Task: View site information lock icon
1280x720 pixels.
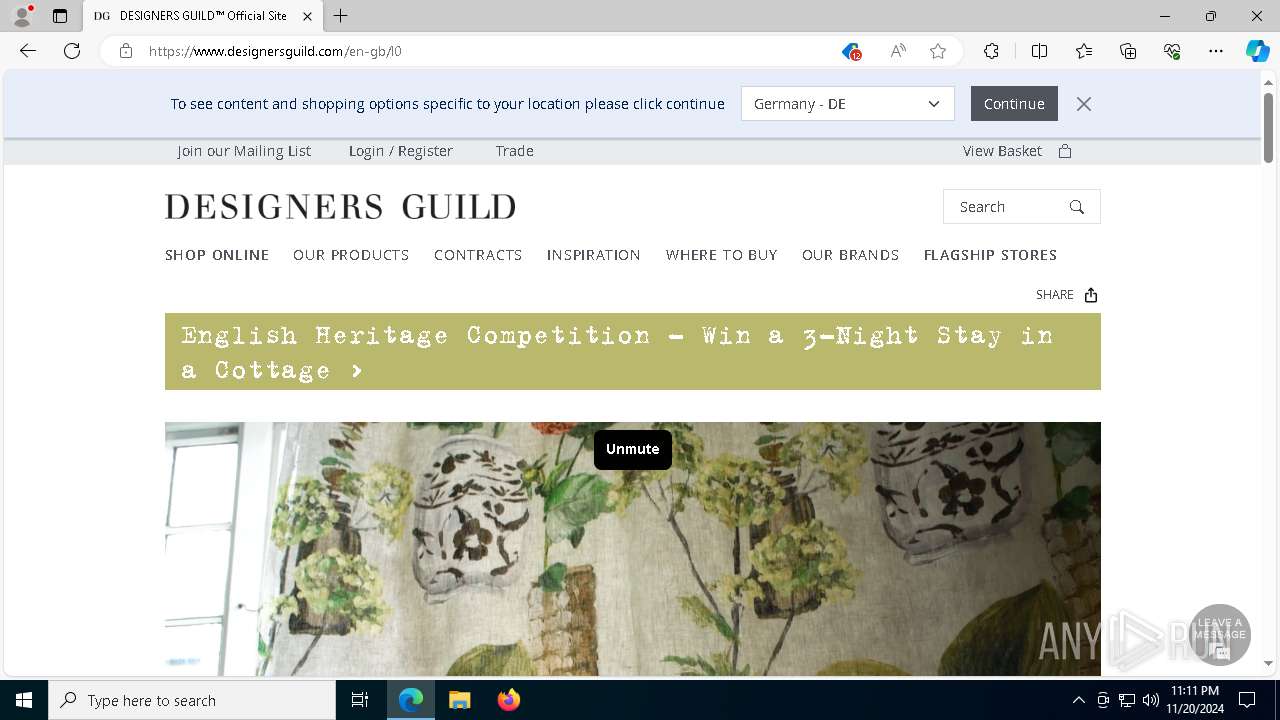Action: (x=126, y=51)
